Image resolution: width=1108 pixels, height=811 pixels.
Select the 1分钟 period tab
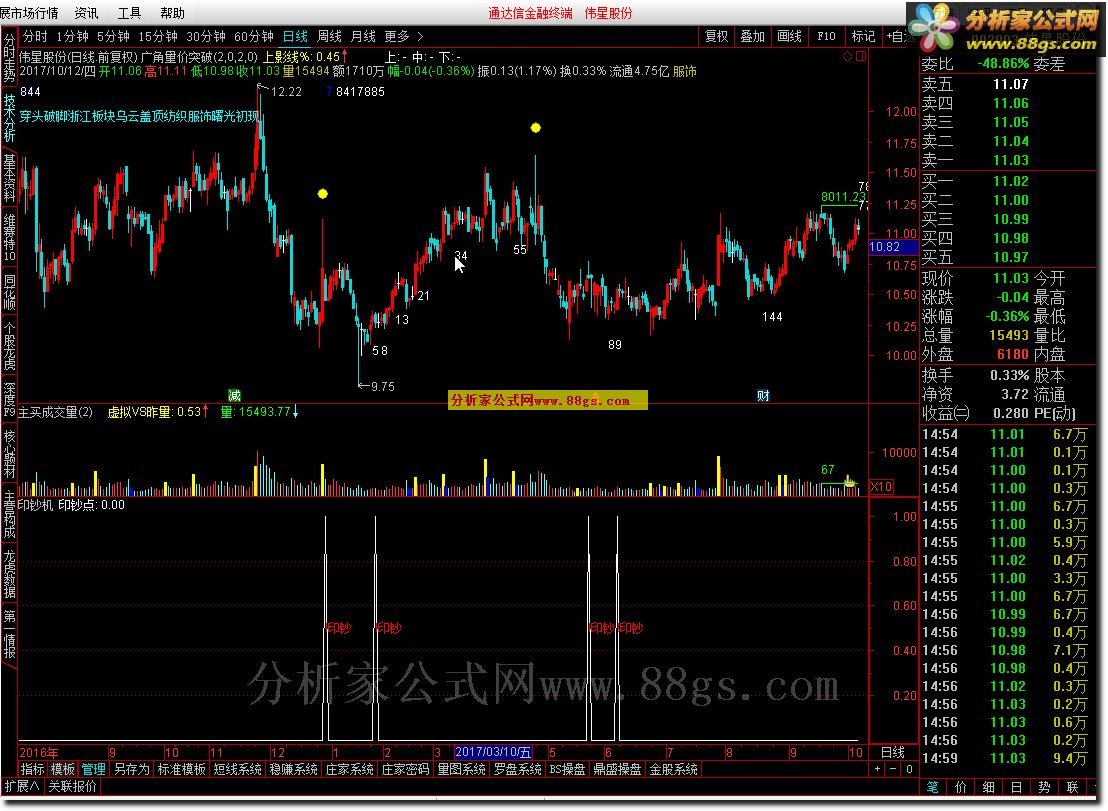pyautogui.click(x=72, y=36)
